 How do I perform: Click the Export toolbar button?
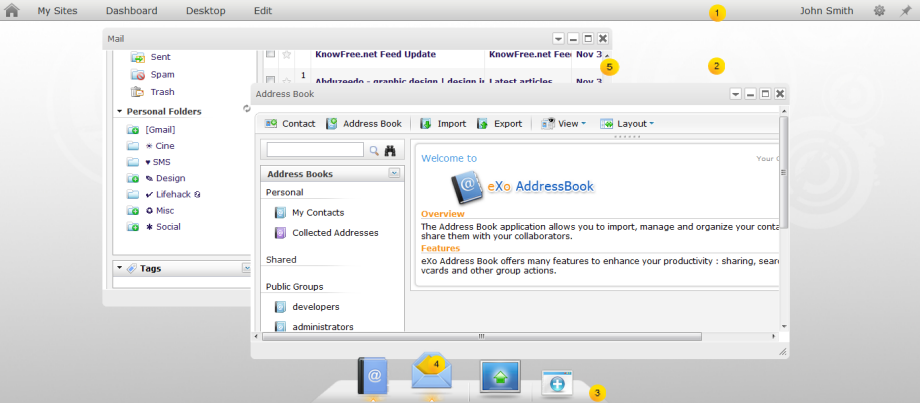[500, 124]
